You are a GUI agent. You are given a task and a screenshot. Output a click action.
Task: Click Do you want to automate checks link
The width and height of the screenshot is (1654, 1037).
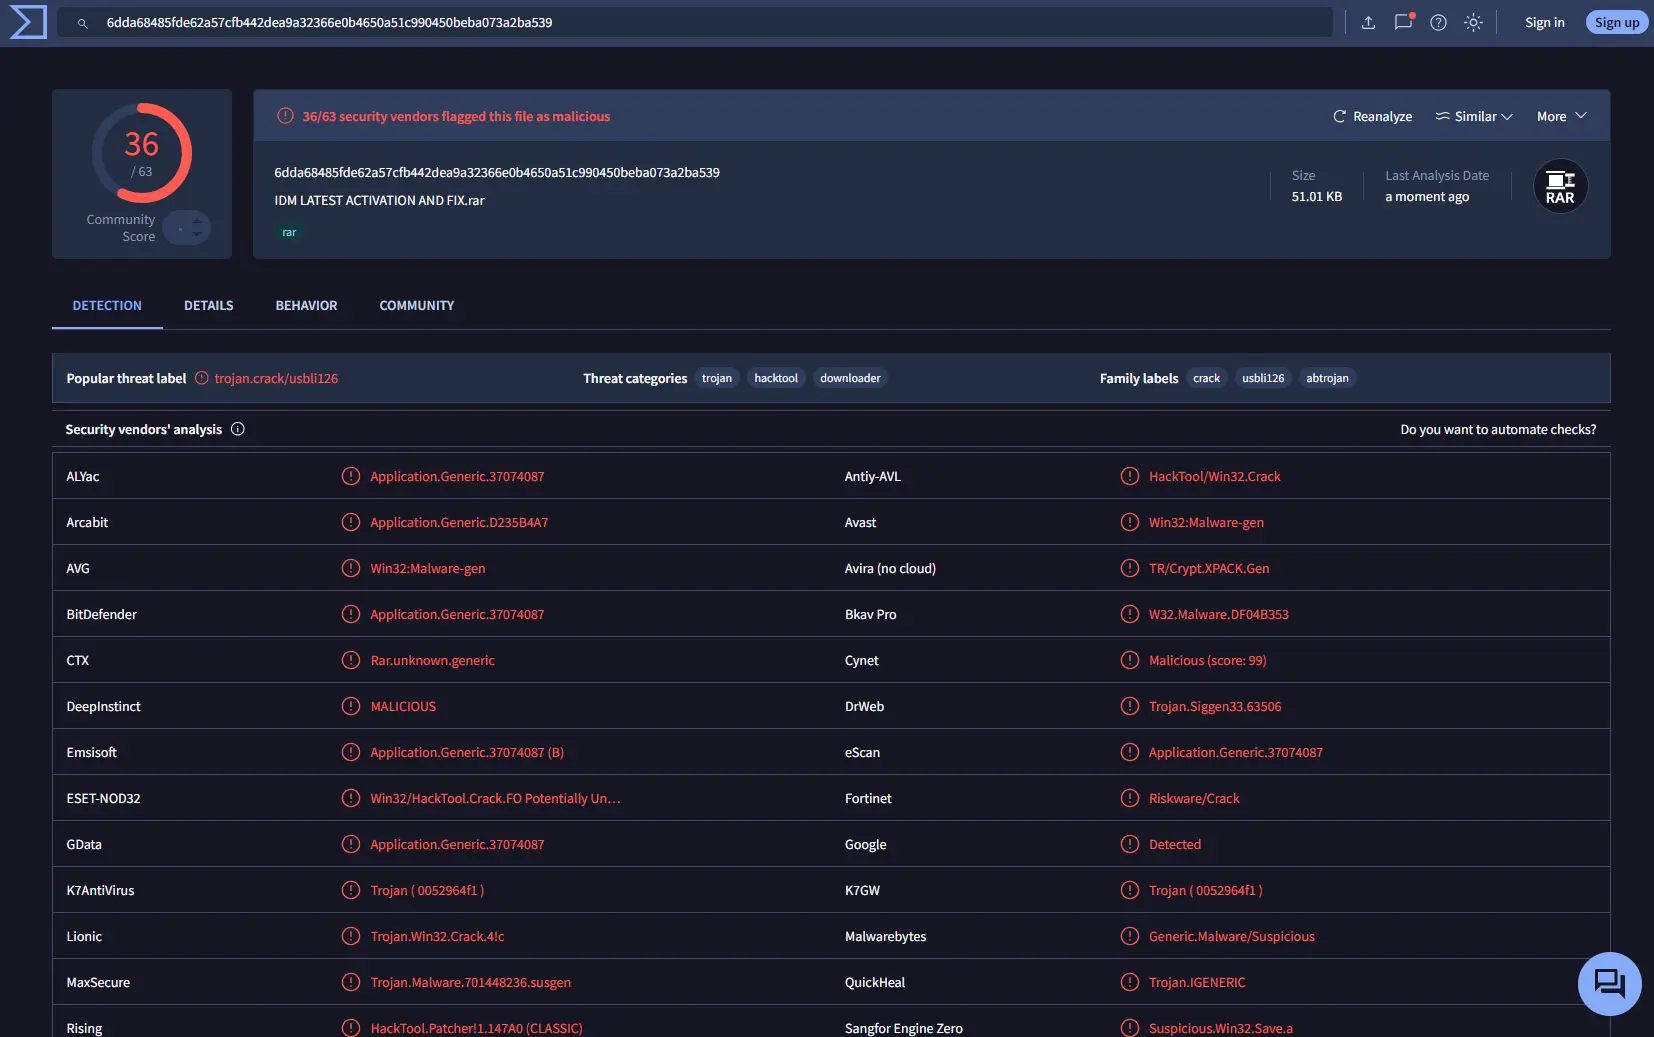point(1498,429)
